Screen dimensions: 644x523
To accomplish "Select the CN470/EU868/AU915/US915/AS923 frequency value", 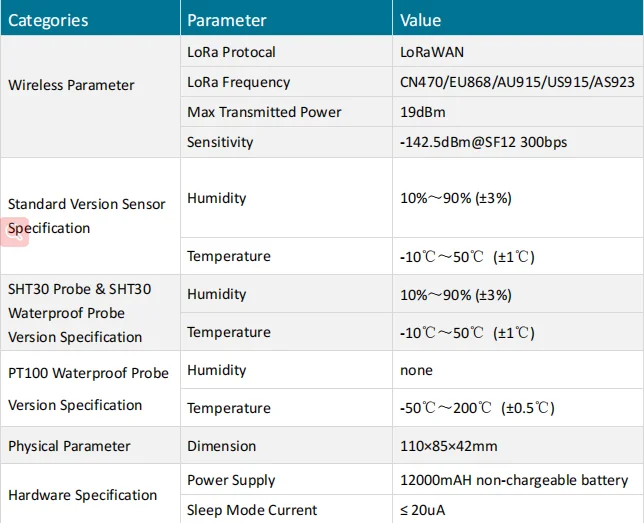I will (512, 82).
